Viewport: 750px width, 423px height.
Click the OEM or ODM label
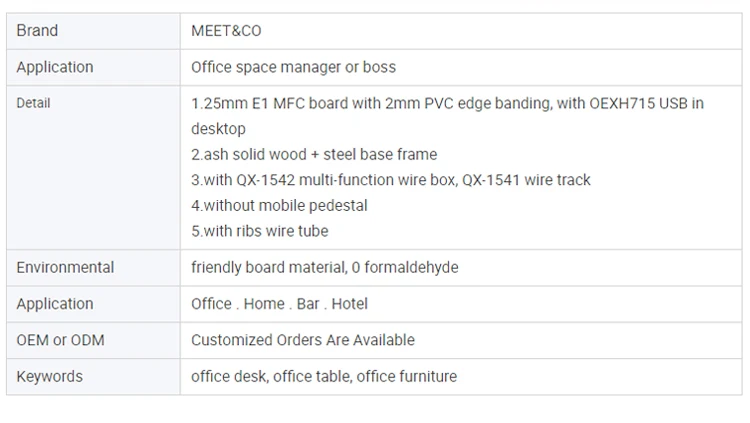click(60, 340)
